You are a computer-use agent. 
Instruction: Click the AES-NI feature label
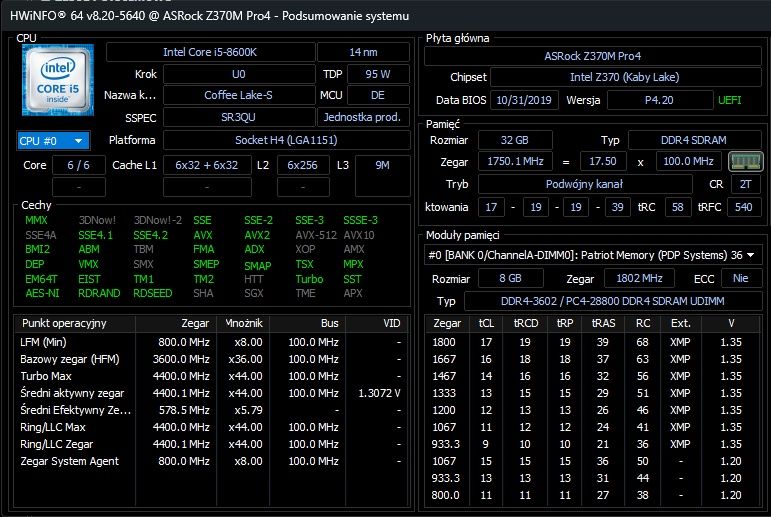coord(42,293)
